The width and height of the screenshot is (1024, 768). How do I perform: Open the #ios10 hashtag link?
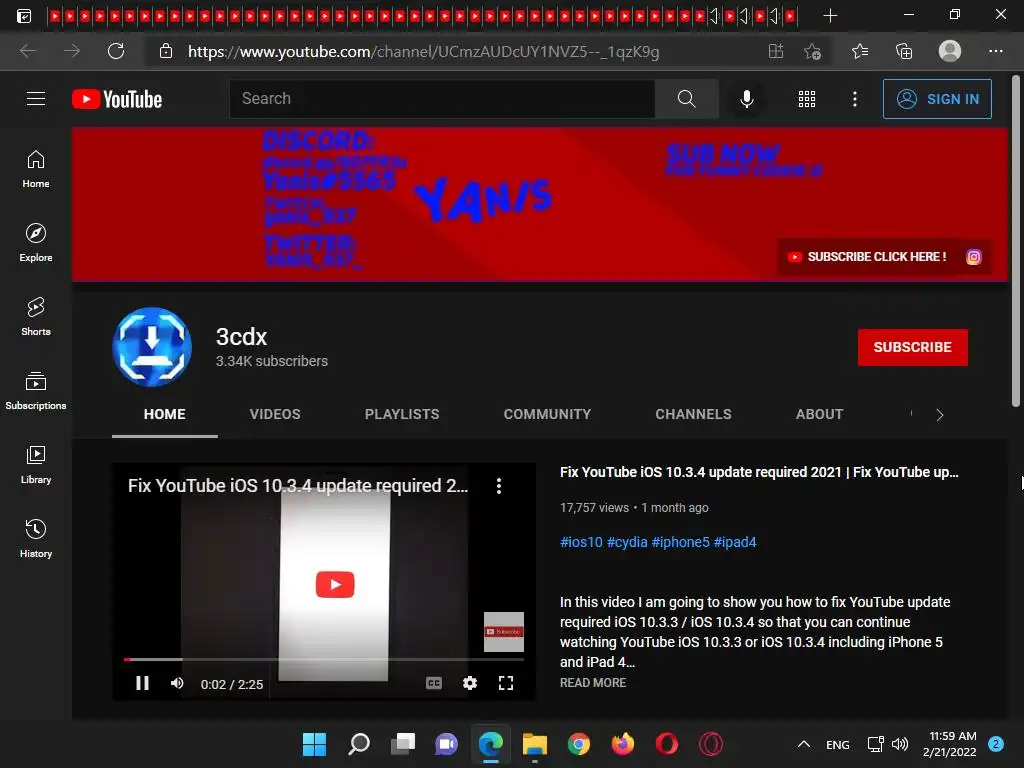point(581,542)
